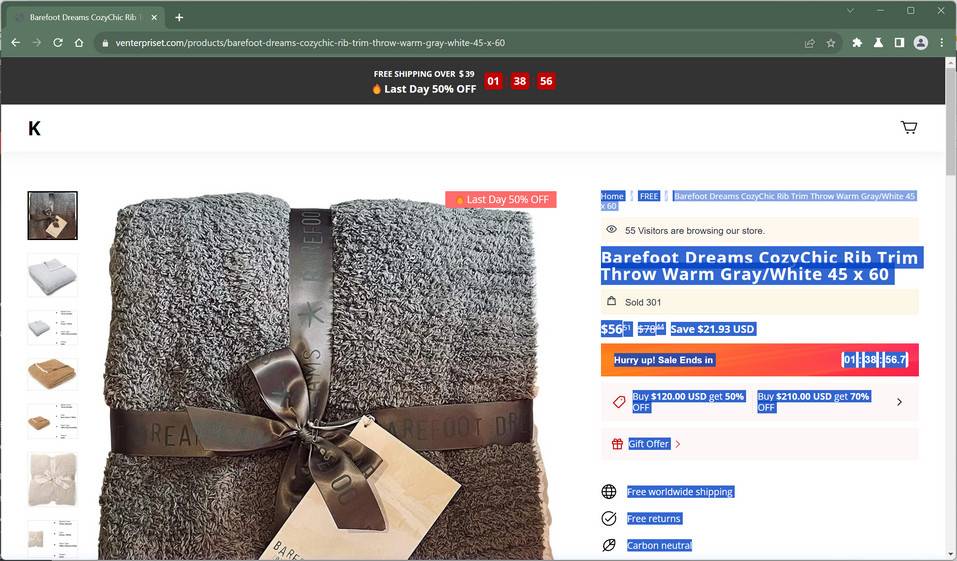Open the Chrome Labs flask icon
957x561 pixels.
(x=878, y=43)
